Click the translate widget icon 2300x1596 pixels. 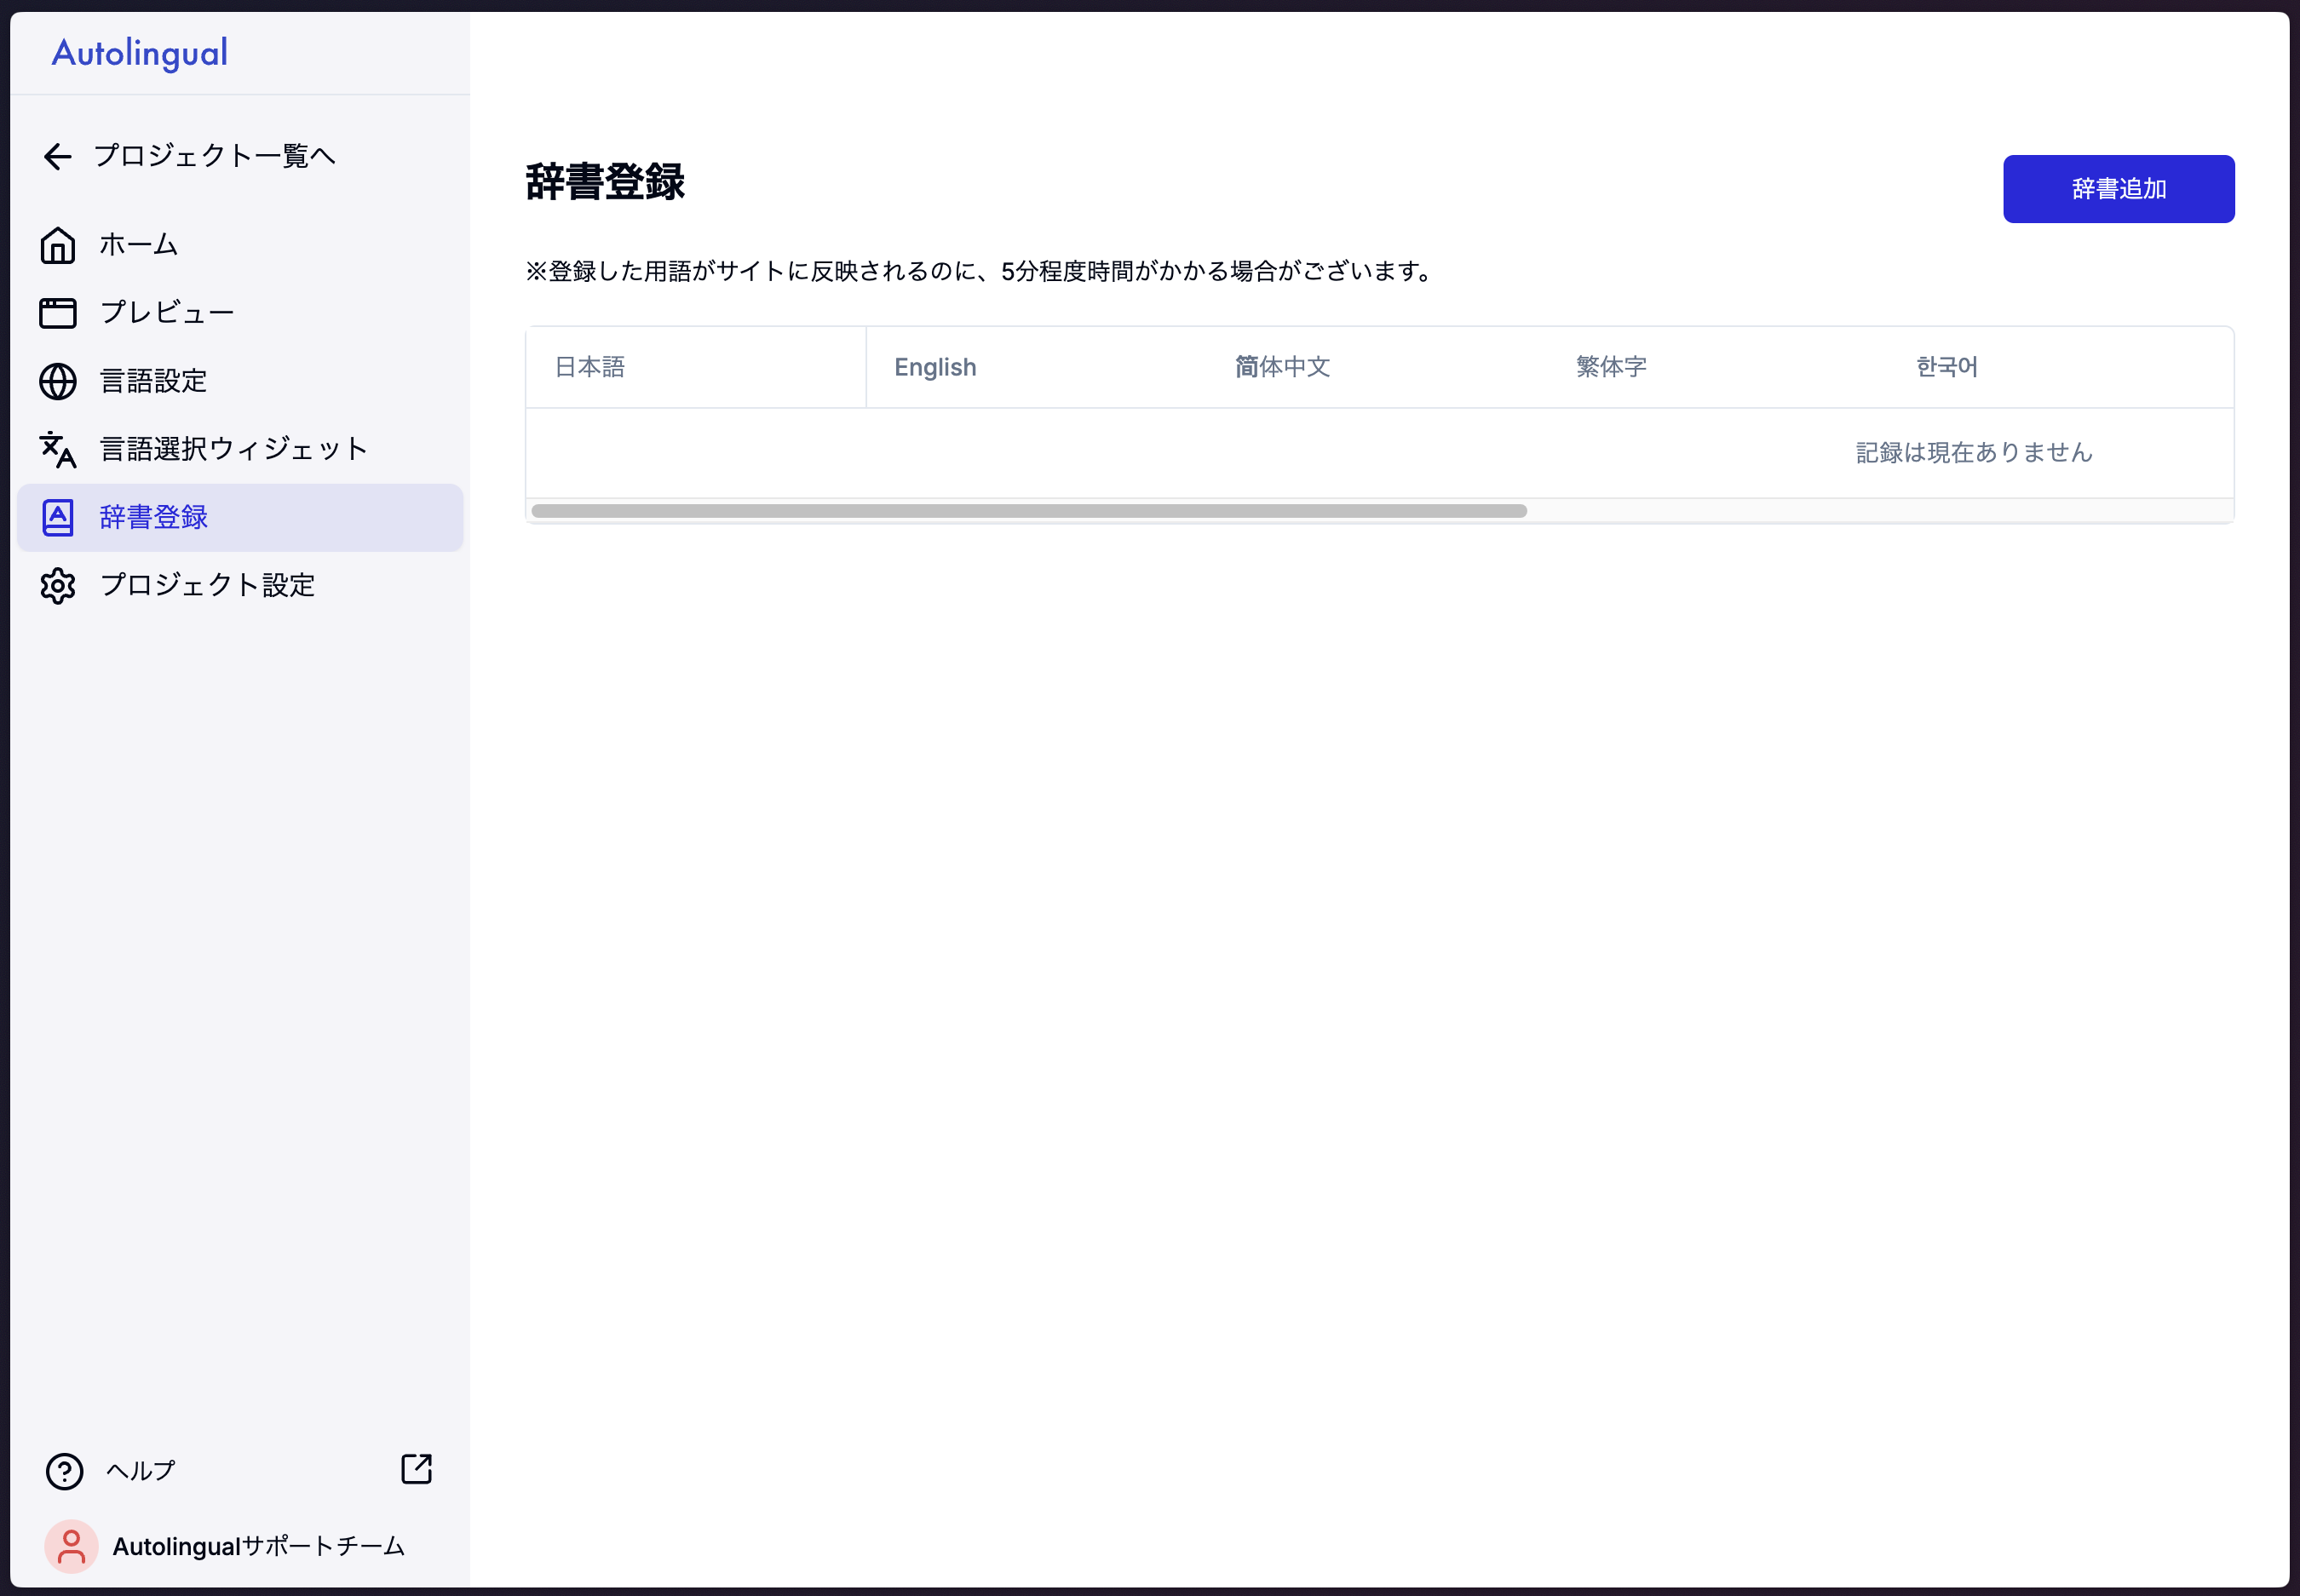point(58,449)
